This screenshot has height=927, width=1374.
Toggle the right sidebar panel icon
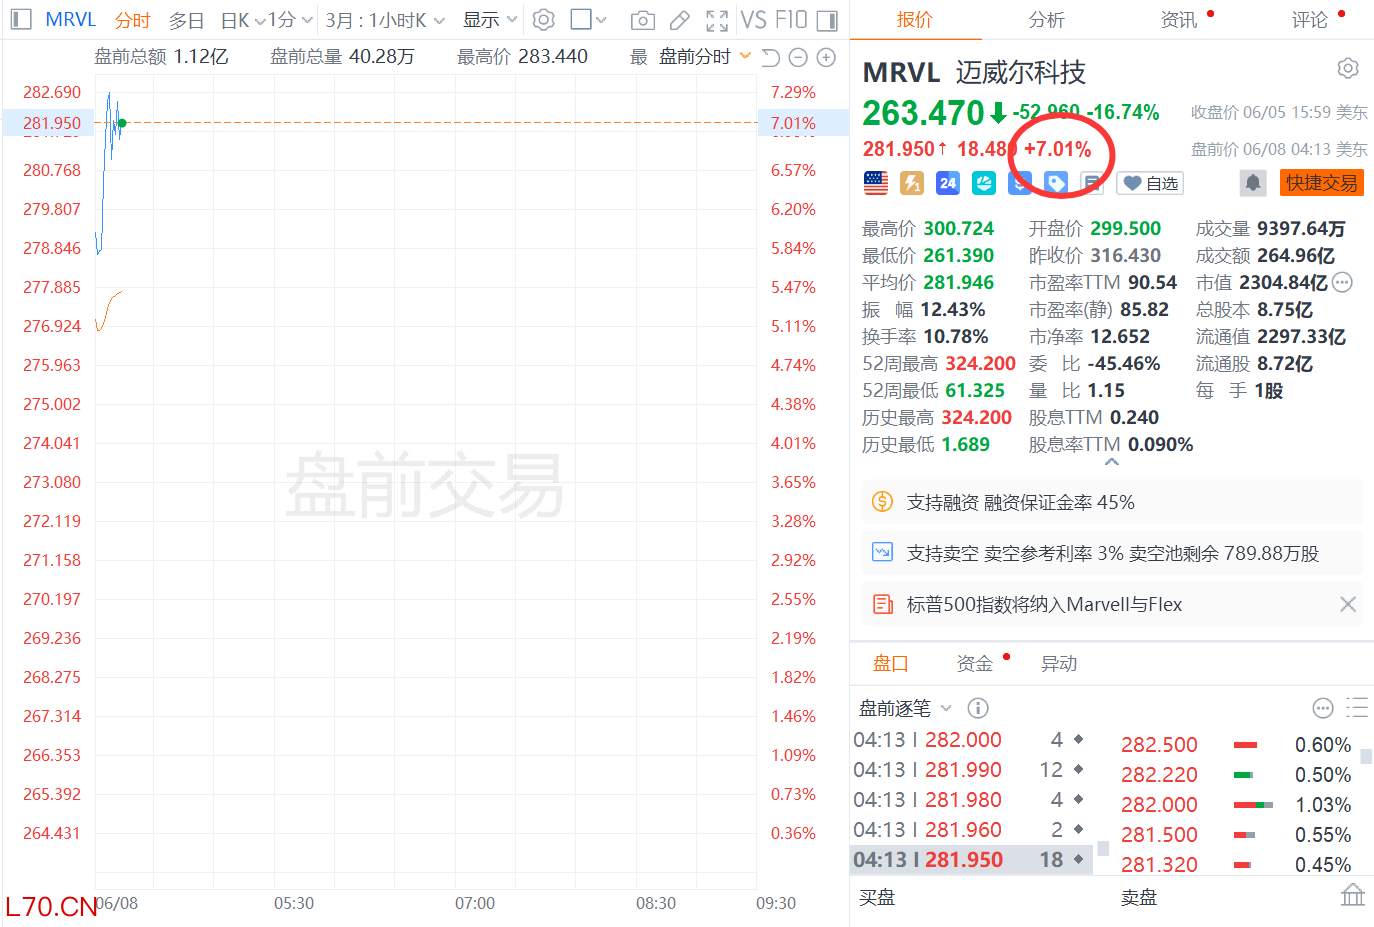pos(827,20)
